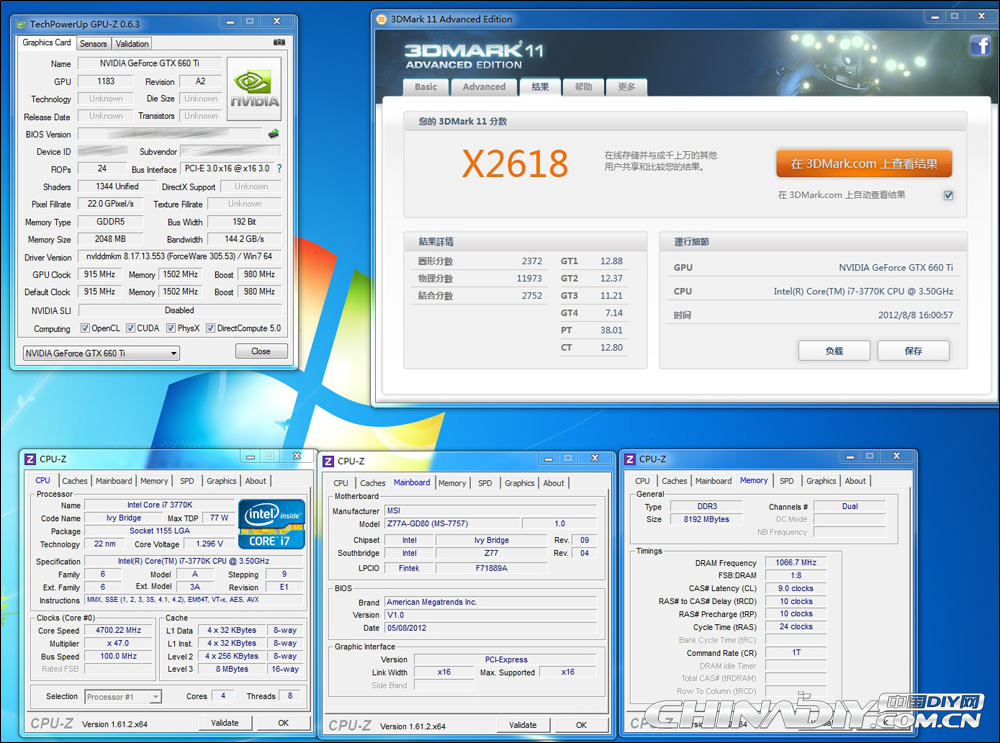1000x743 pixels.
Task: Click the CAS# Latency value 9.0 clocks
Action: pos(796,589)
